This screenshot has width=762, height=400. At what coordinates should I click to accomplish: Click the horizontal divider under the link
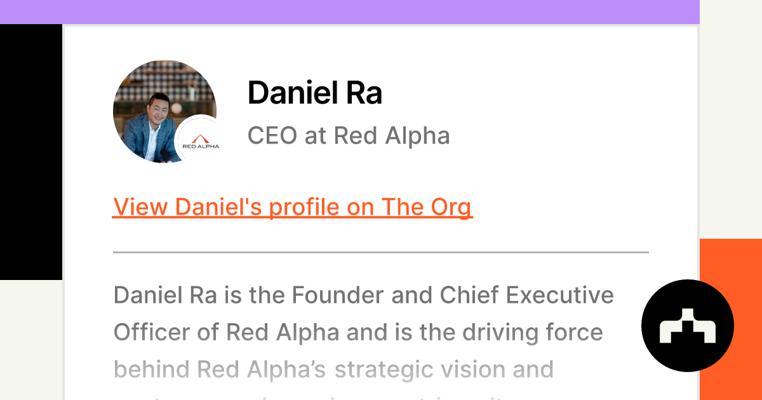tap(380, 252)
